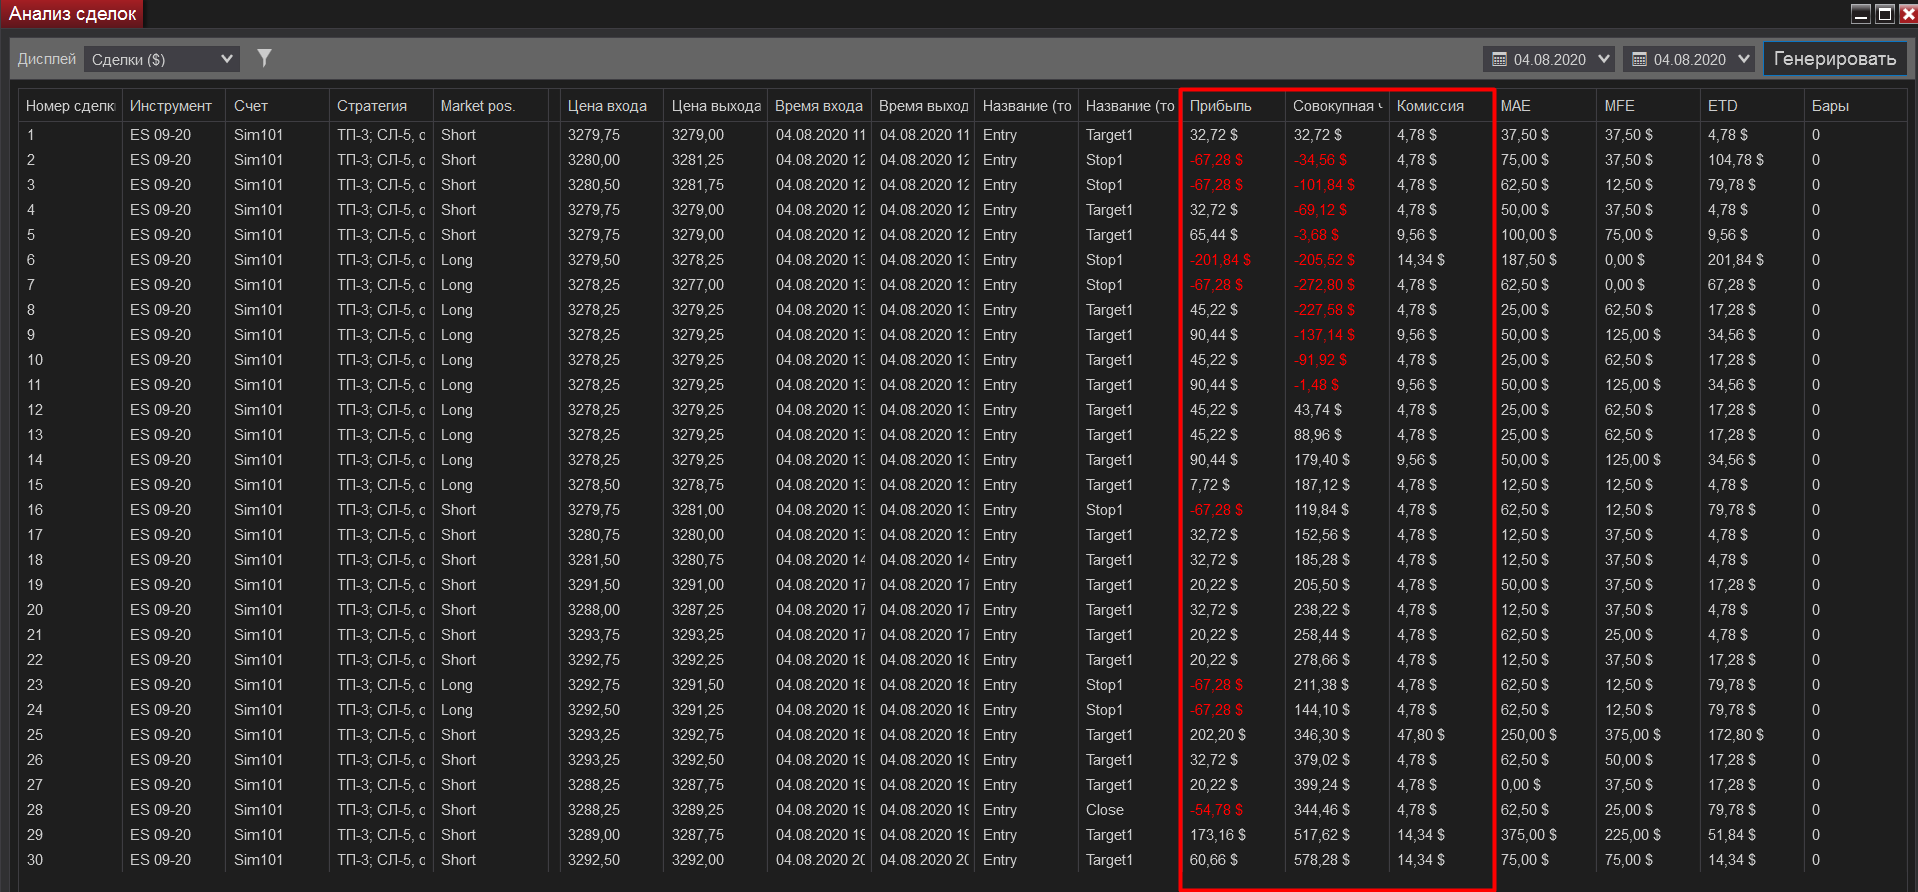Click the Совокупная column header
The image size is (1918, 892).
point(1337,106)
